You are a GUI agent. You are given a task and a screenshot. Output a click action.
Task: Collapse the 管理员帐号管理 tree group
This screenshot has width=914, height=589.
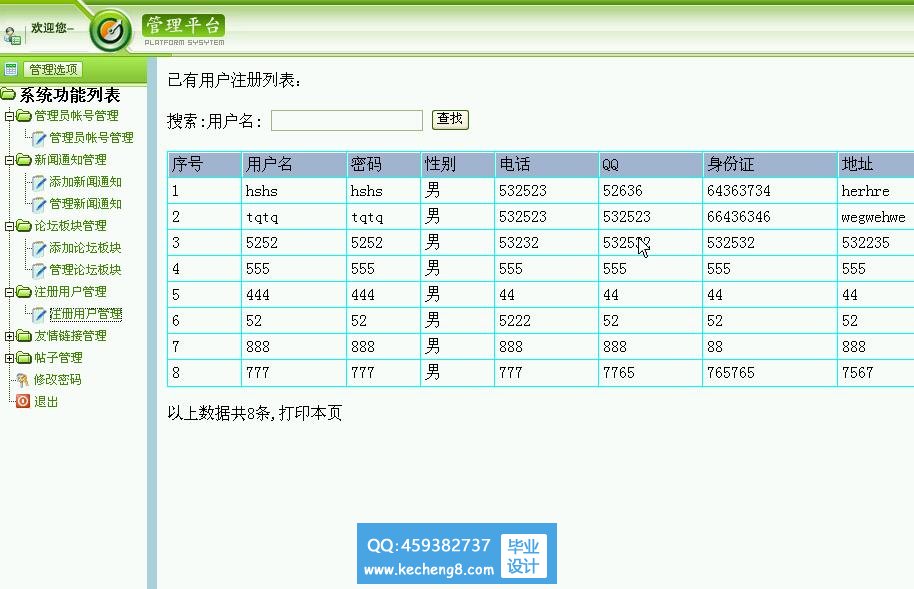coord(9,116)
